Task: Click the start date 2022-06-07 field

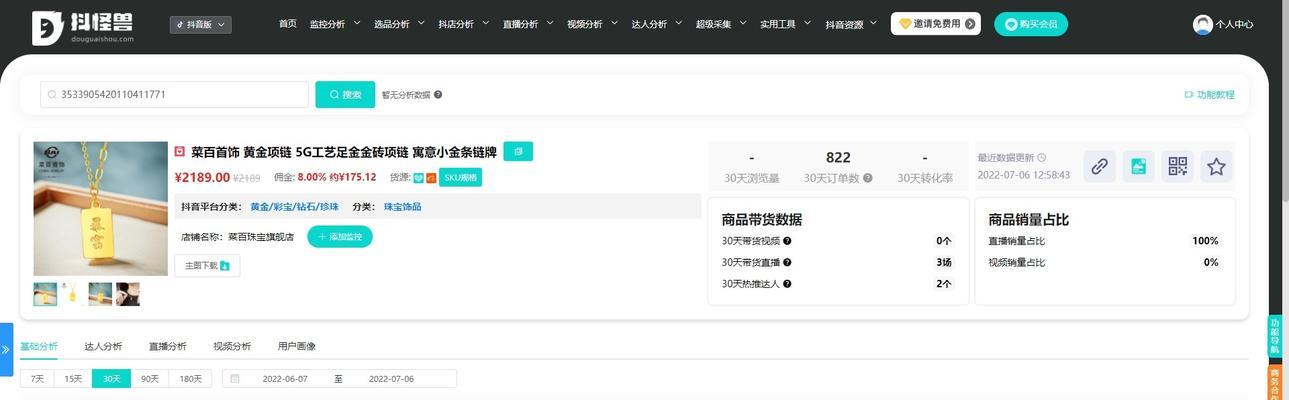Action: 285,379
